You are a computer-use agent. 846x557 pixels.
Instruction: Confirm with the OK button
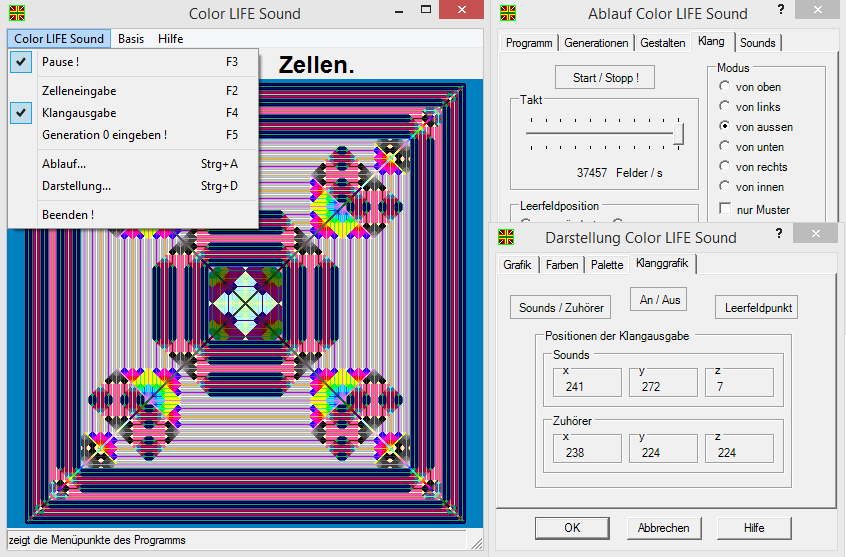click(x=572, y=528)
